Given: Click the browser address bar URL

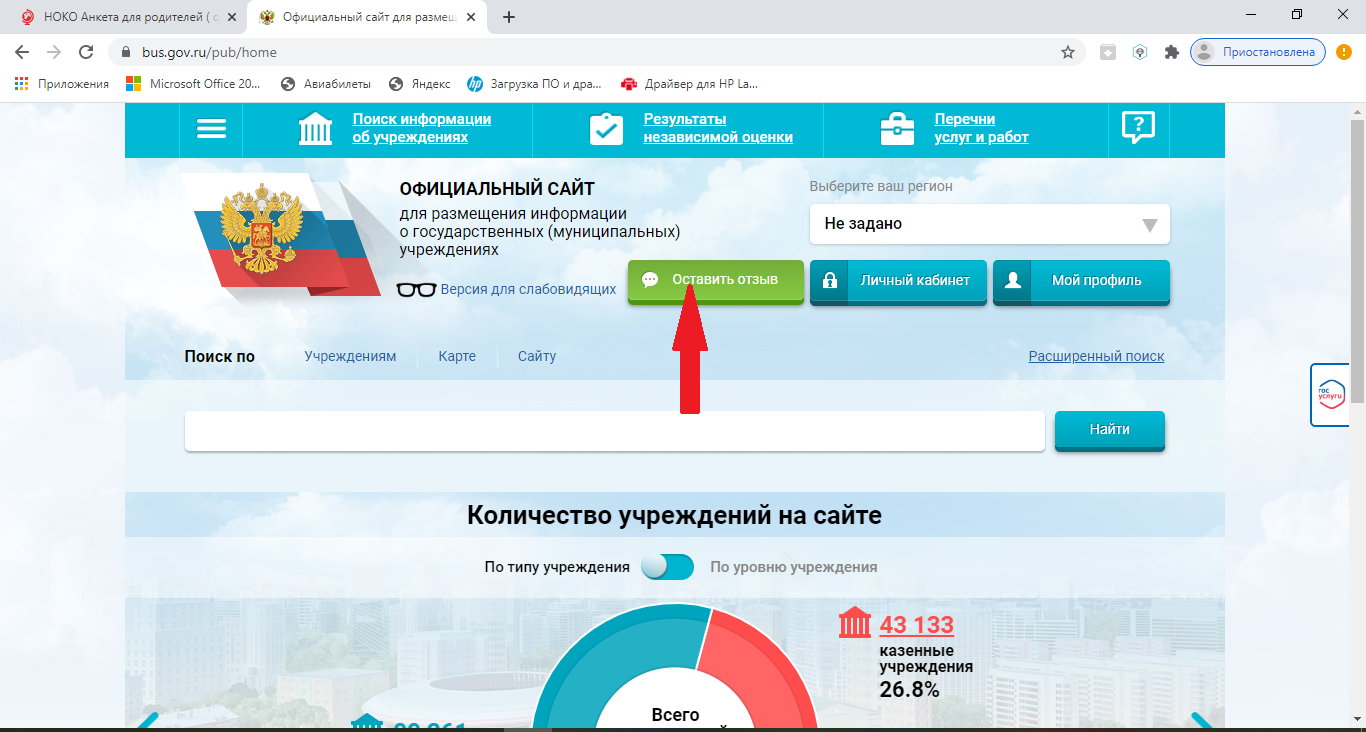Looking at the screenshot, I should click(209, 52).
